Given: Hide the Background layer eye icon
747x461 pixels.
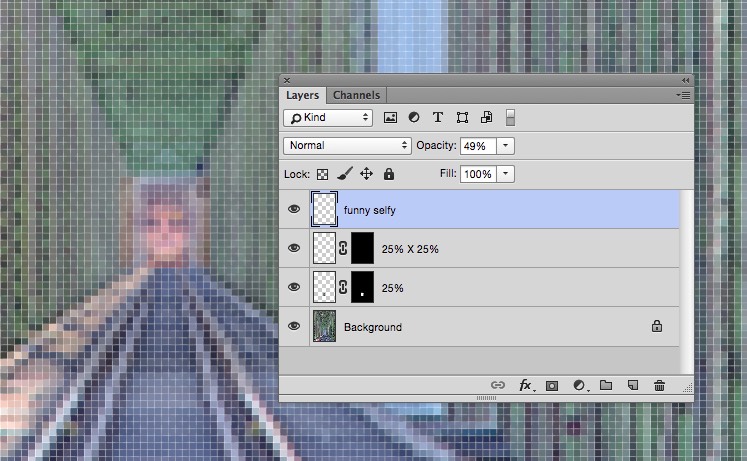Looking at the screenshot, I should [294, 326].
